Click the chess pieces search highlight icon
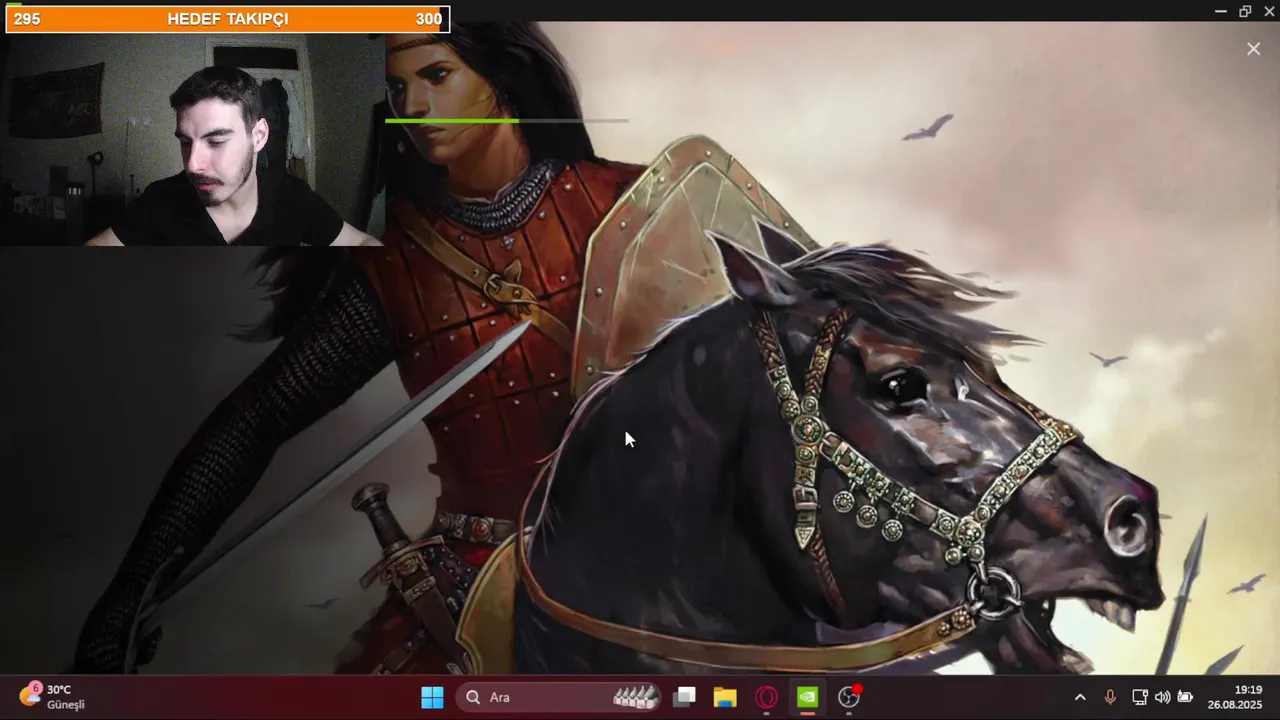 [635, 697]
